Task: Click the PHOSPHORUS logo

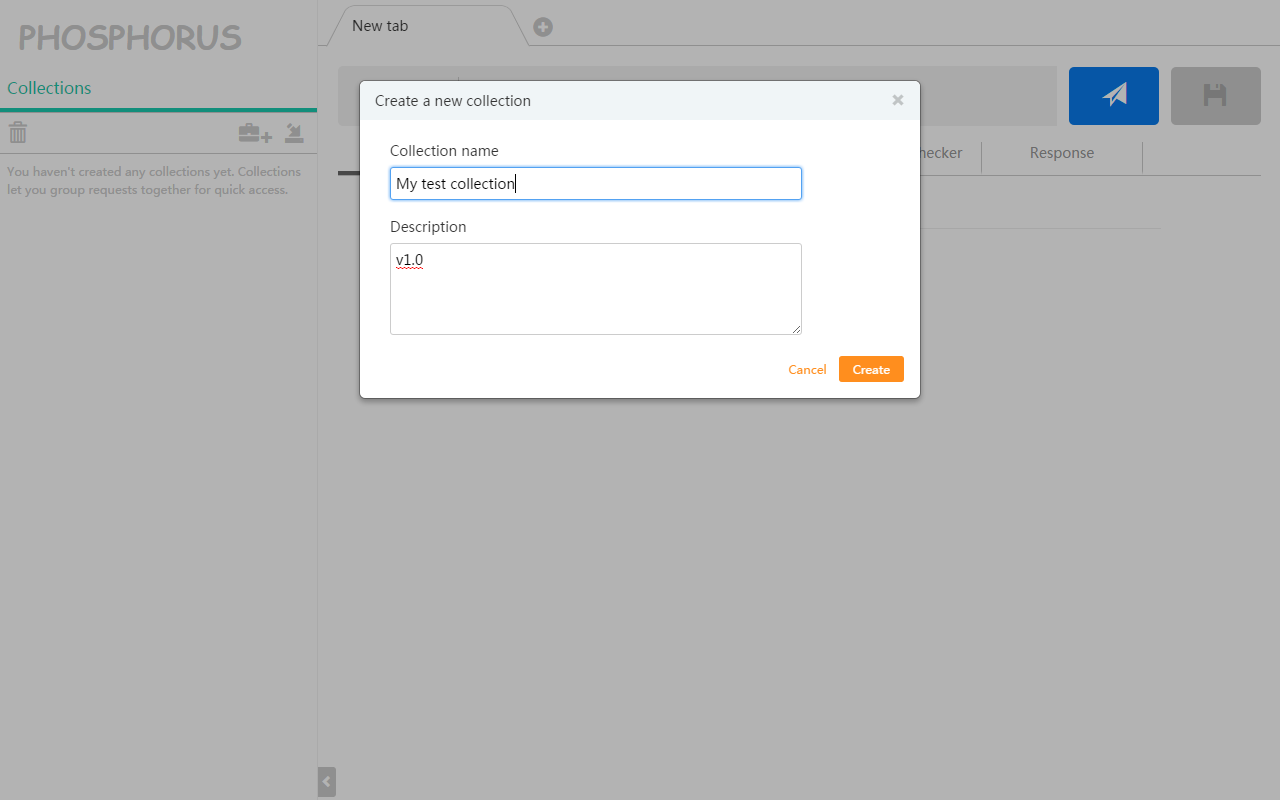Action: (x=130, y=38)
